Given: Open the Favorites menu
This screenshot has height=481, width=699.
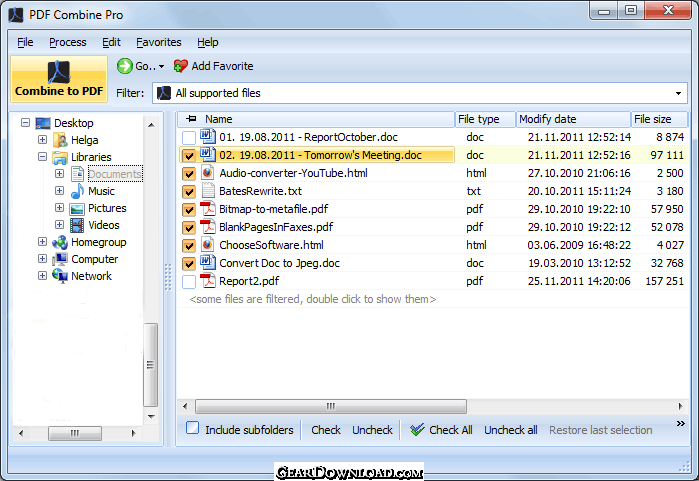Looking at the screenshot, I should point(159,42).
